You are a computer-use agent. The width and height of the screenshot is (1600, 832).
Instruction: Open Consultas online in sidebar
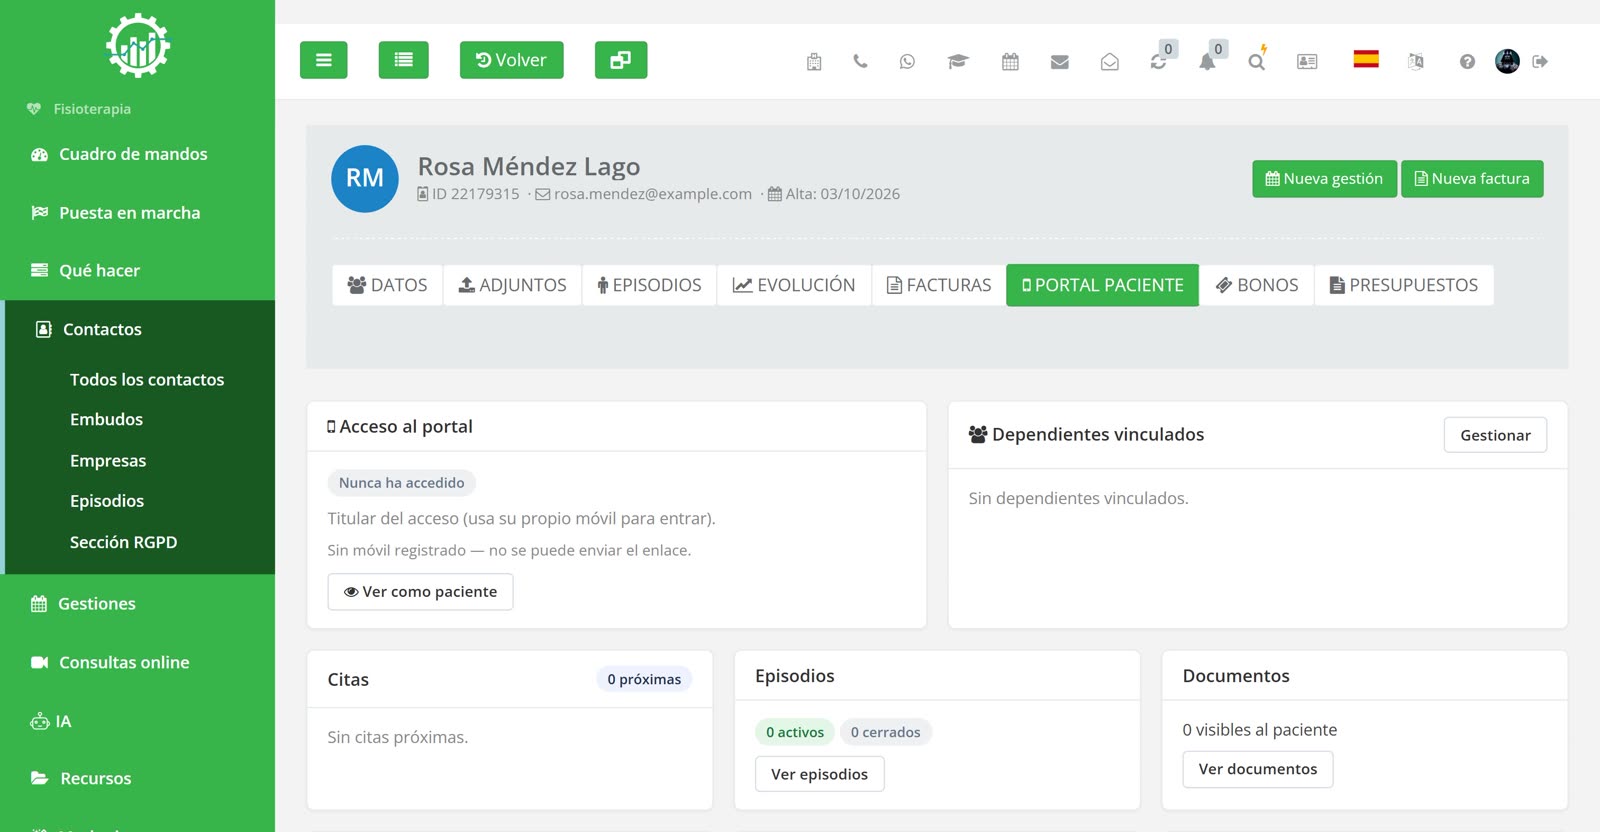click(x=124, y=662)
